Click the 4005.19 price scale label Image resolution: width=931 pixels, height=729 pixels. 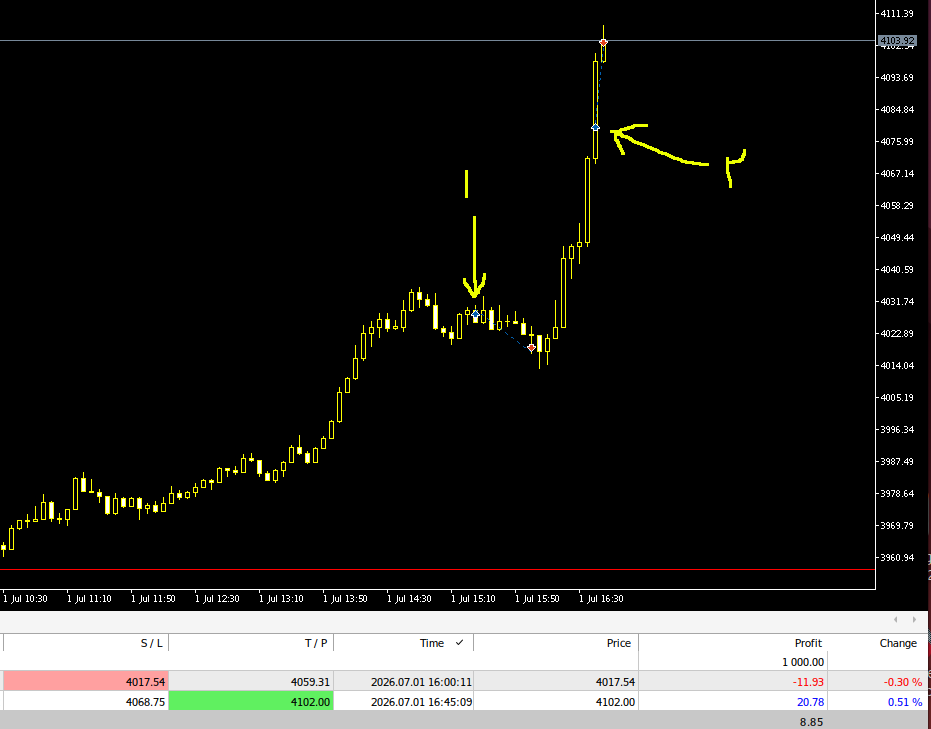point(897,397)
